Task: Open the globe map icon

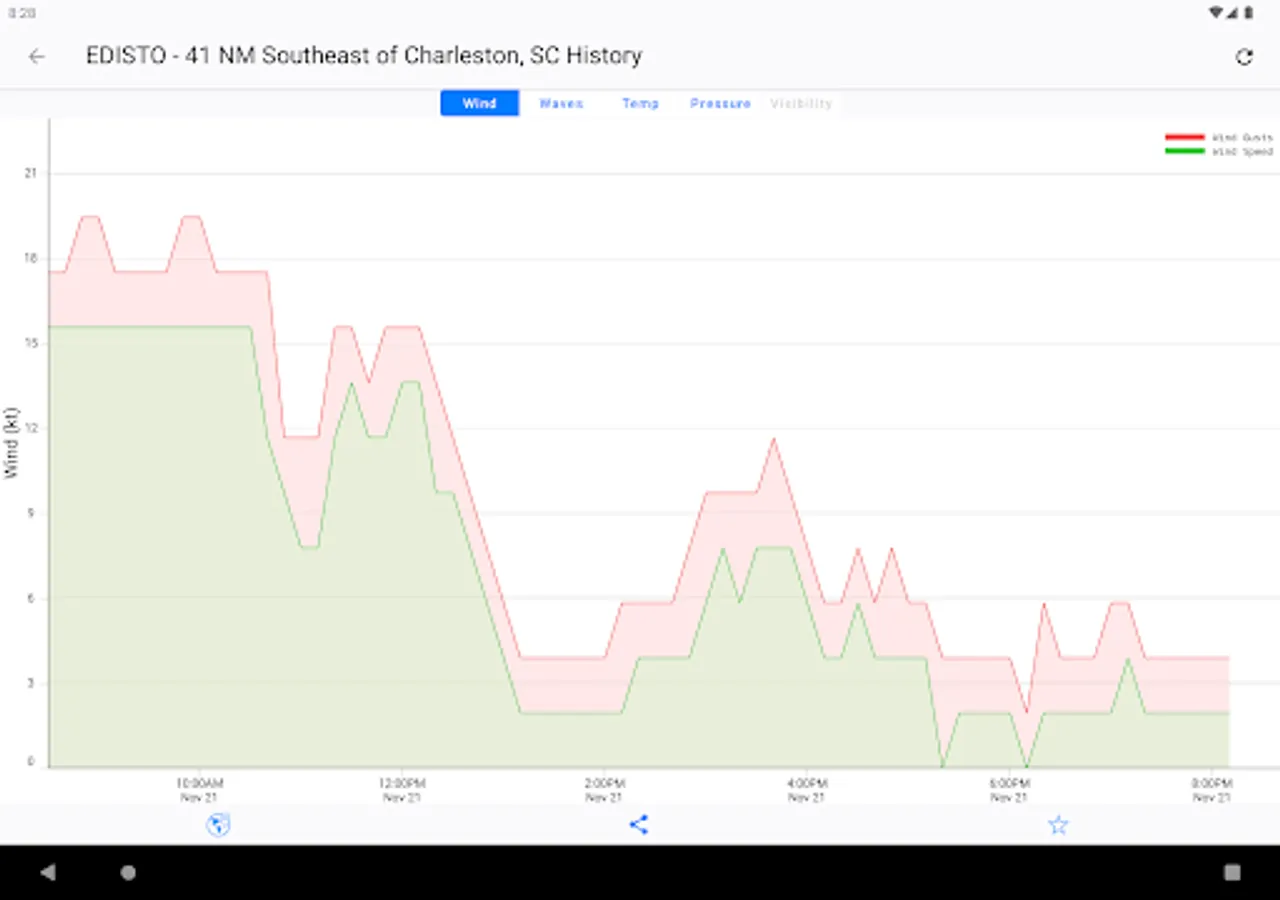Action: 218,825
